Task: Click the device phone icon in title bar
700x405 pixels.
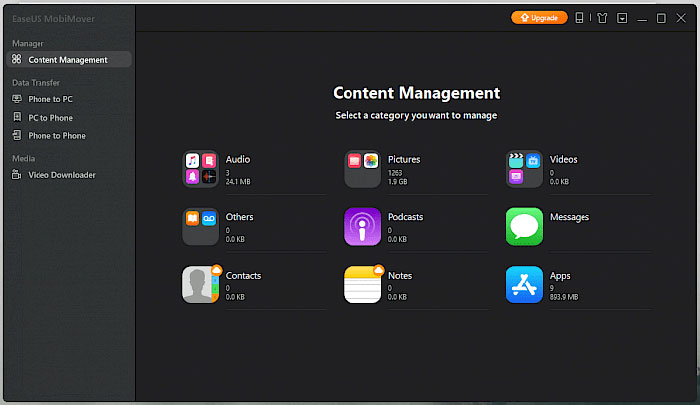Action: click(579, 18)
